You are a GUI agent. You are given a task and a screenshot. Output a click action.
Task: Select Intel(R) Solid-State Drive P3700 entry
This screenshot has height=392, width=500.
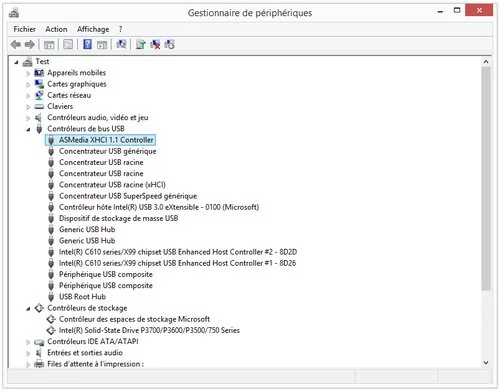point(149,330)
